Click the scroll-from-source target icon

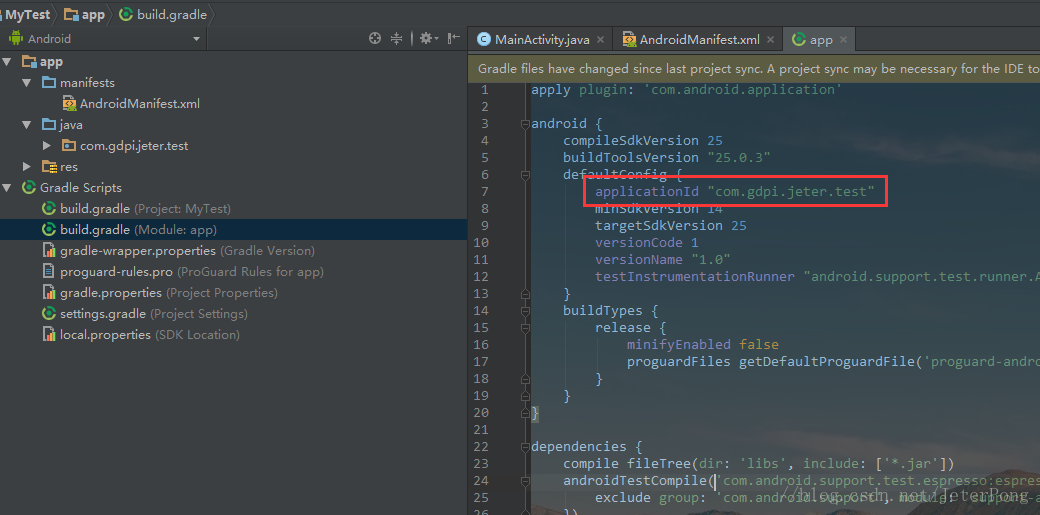[x=375, y=38]
